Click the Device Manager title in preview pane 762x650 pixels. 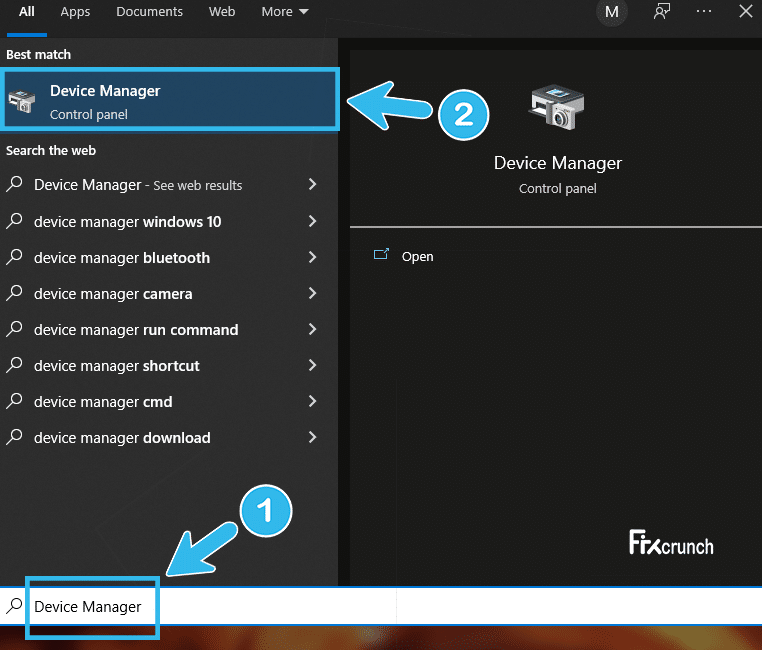click(557, 163)
